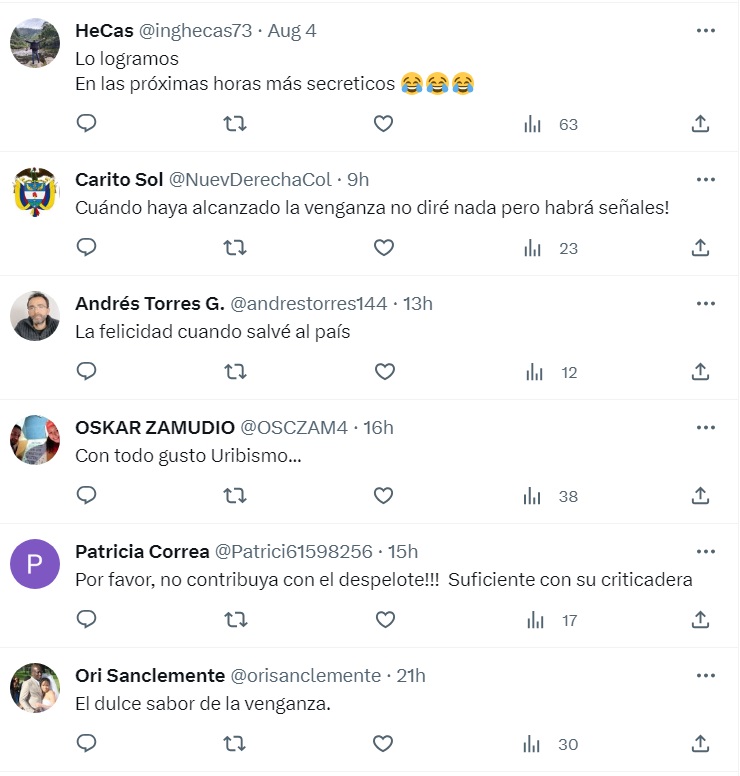Retweet Carito Sol's tweet
Image resolution: width=740 pixels, height=776 pixels.
(x=235, y=247)
